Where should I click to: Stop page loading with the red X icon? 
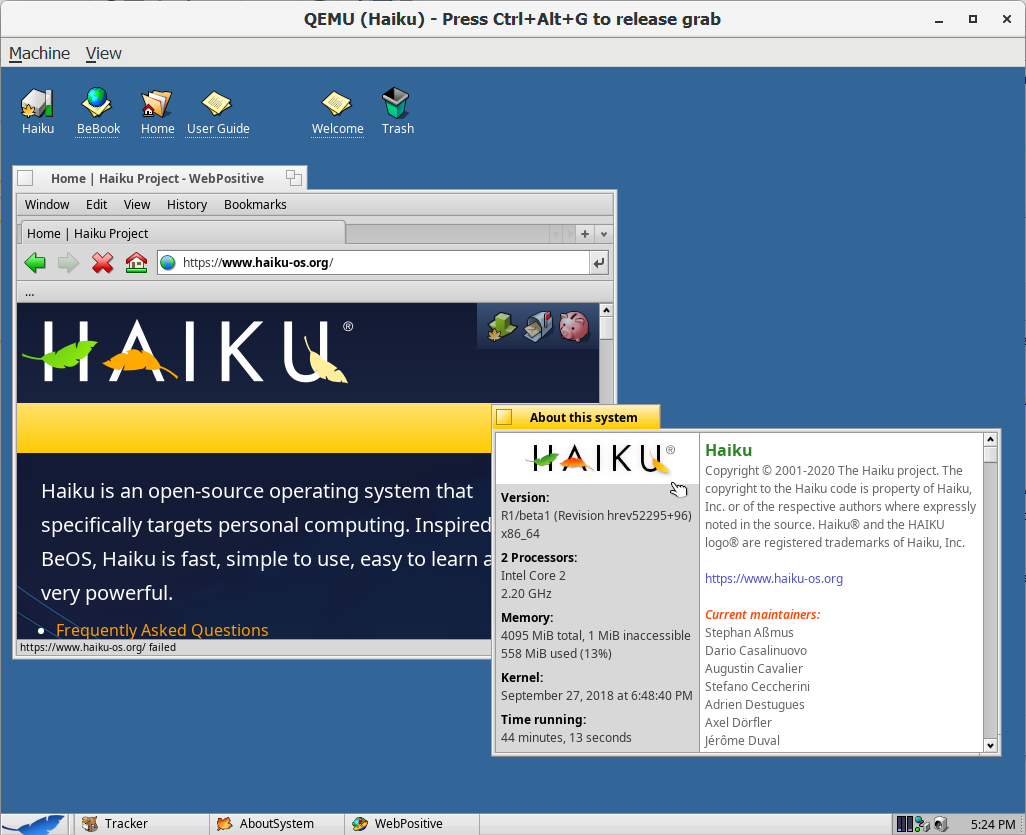(x=103, y=262)
